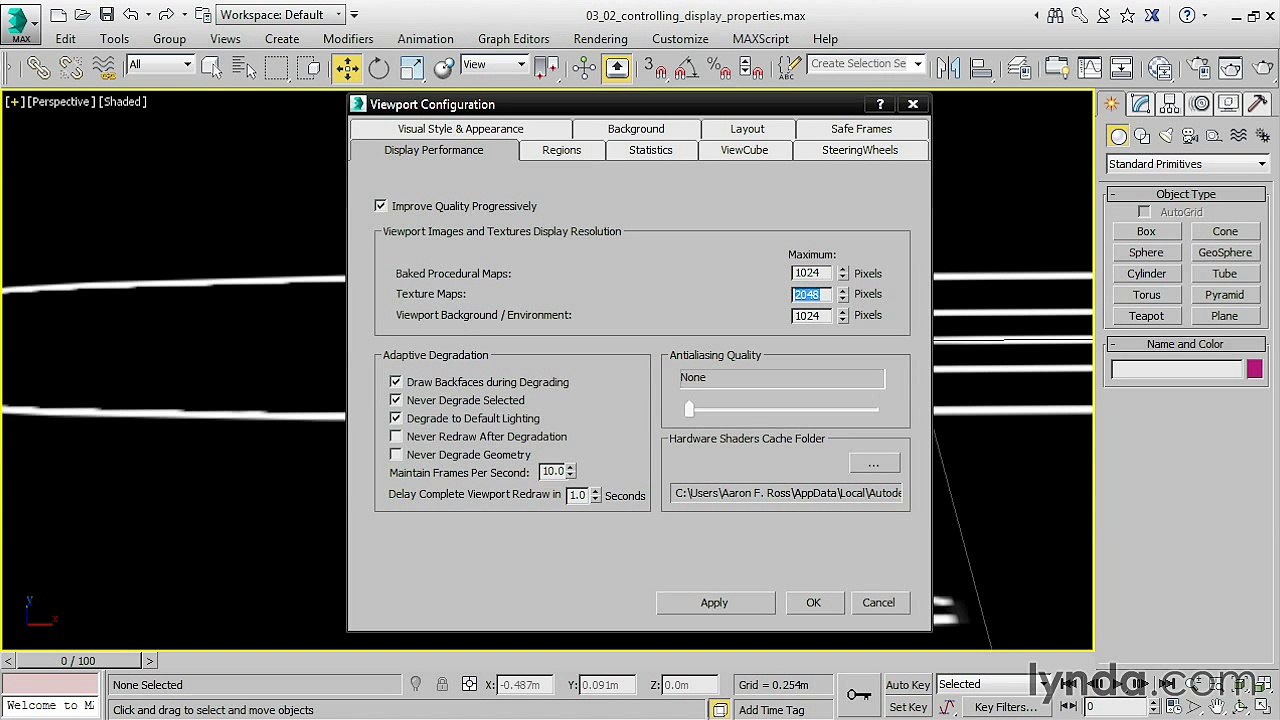Open the Standard Primitives dropdown
The width and height of the screenshot is (1280, 720).
tap(1187, 164)
